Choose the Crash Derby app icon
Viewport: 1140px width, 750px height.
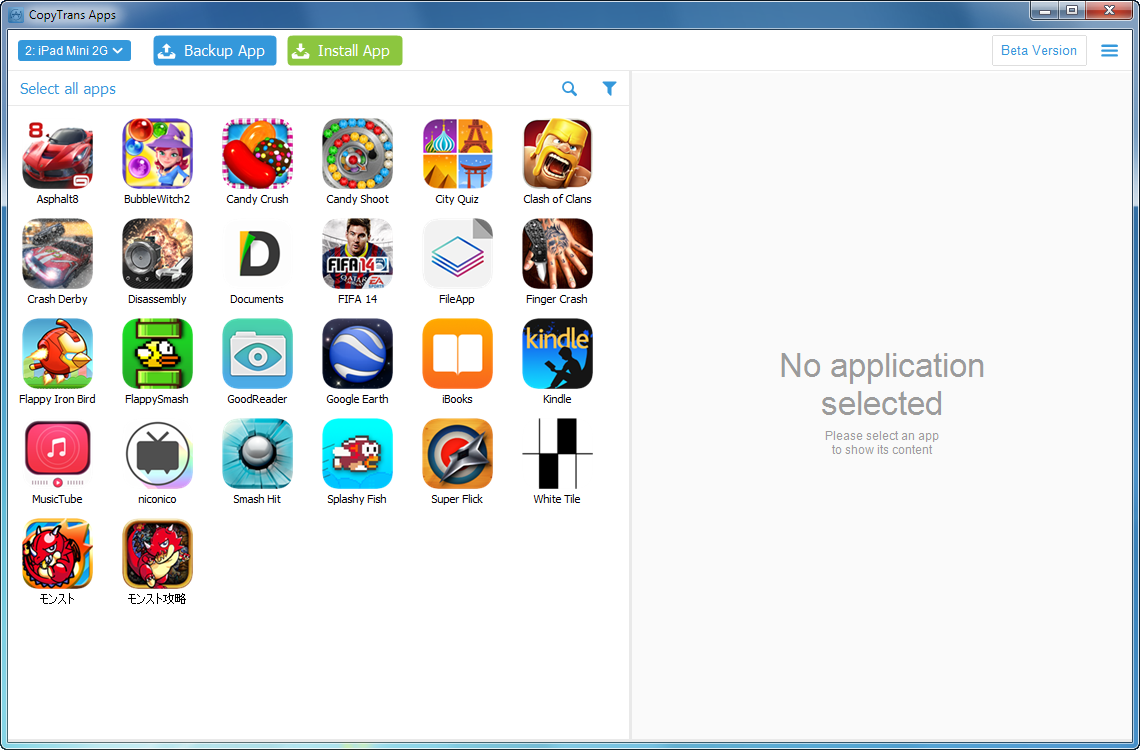click(x=57, y=254)
